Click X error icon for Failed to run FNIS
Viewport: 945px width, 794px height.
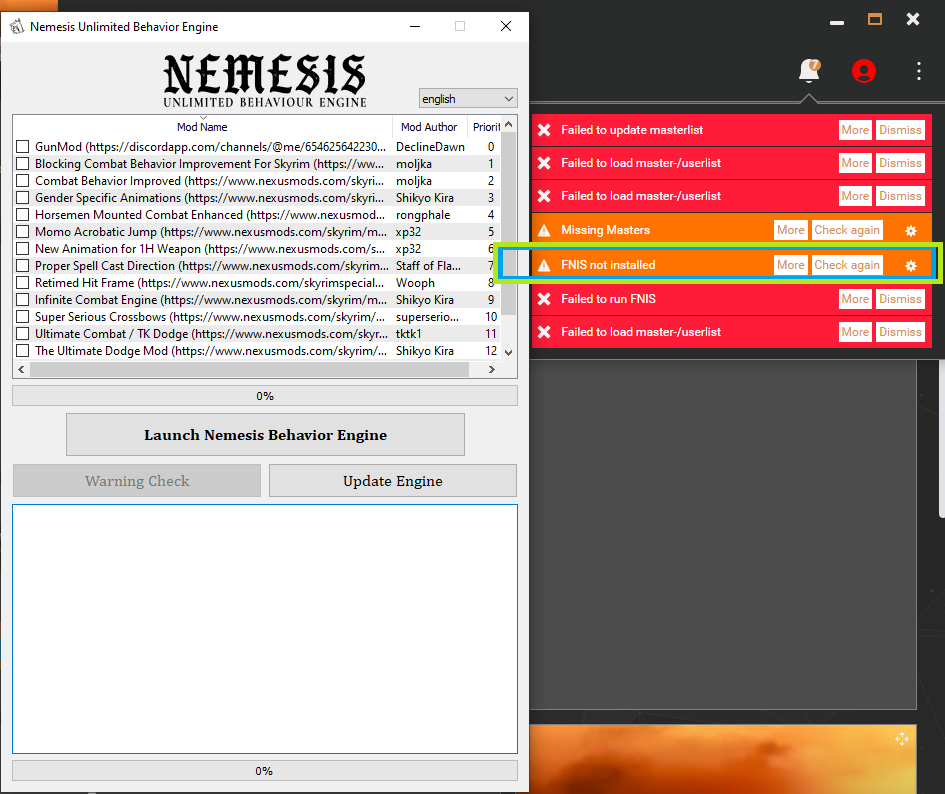(544, 299)
